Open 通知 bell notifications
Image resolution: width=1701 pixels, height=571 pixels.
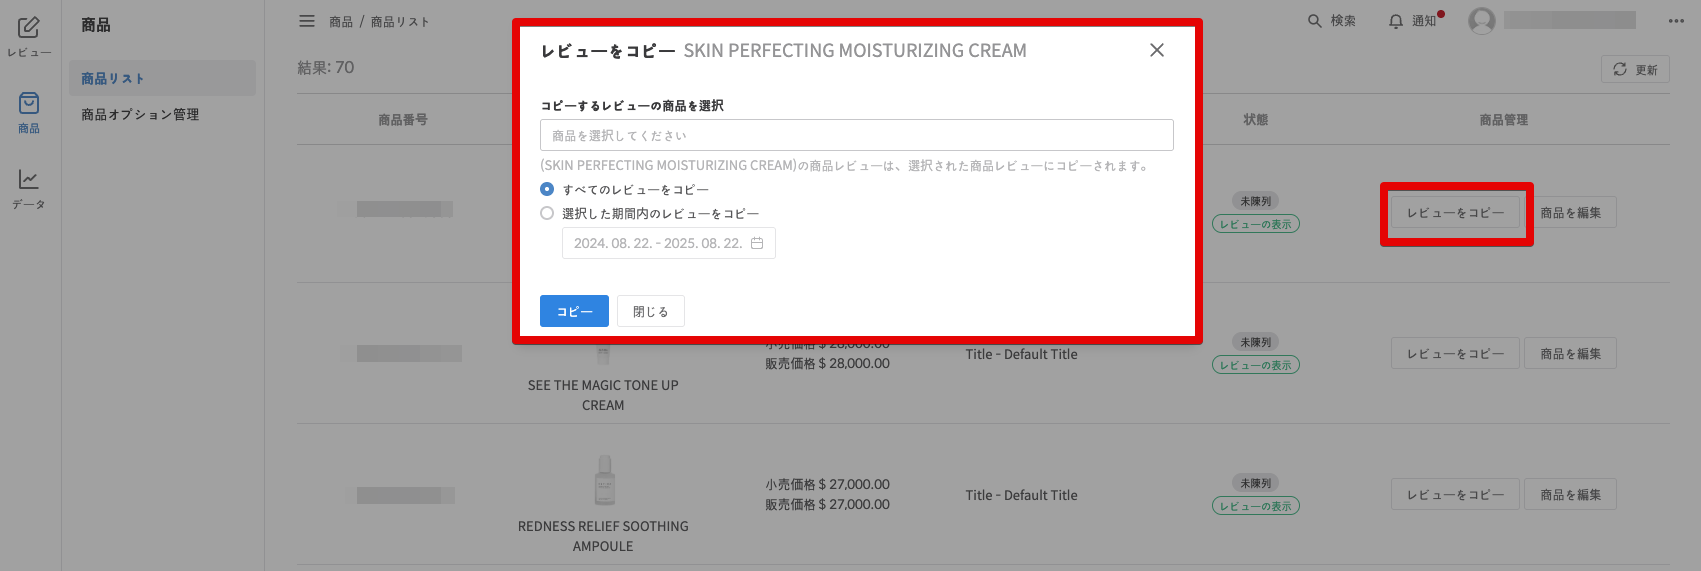(1396, 21)
